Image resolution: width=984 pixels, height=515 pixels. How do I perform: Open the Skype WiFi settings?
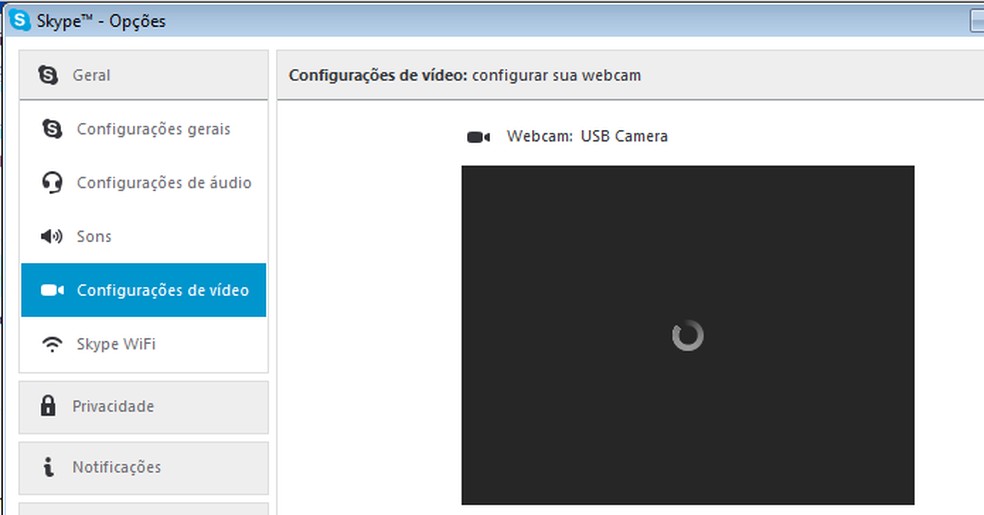point(144,344)
